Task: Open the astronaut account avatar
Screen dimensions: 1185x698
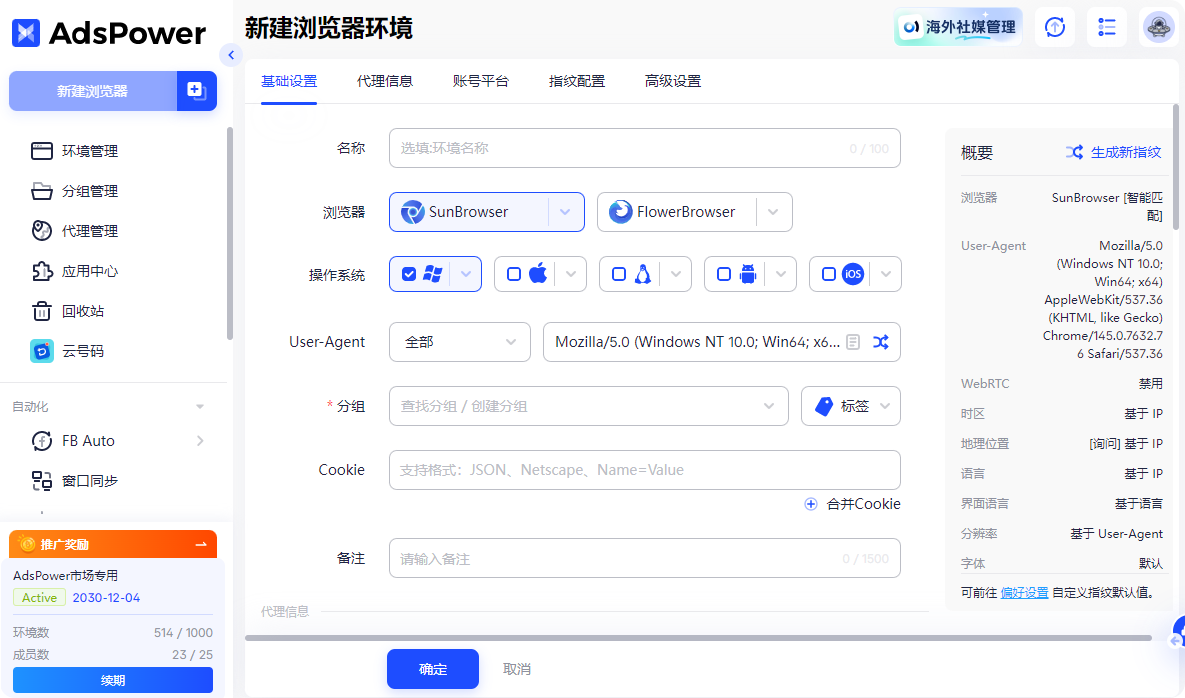Action: pyautogui.click(x=1157, y=27)
